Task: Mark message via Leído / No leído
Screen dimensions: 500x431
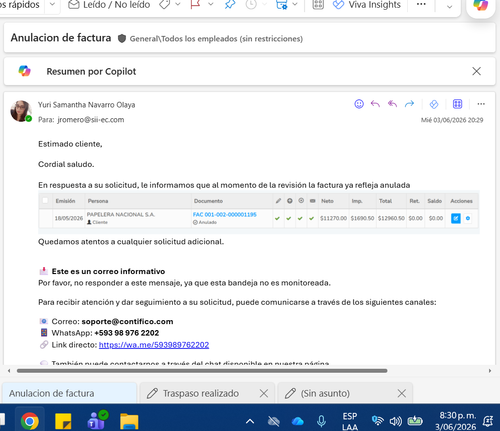Action: click(109, 5)
